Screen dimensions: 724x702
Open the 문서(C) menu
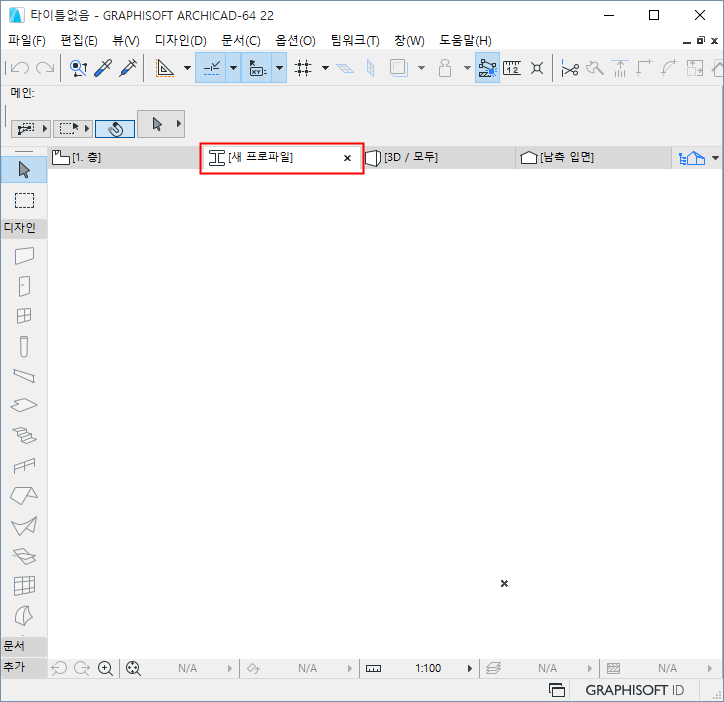click(x=241, y=41)
